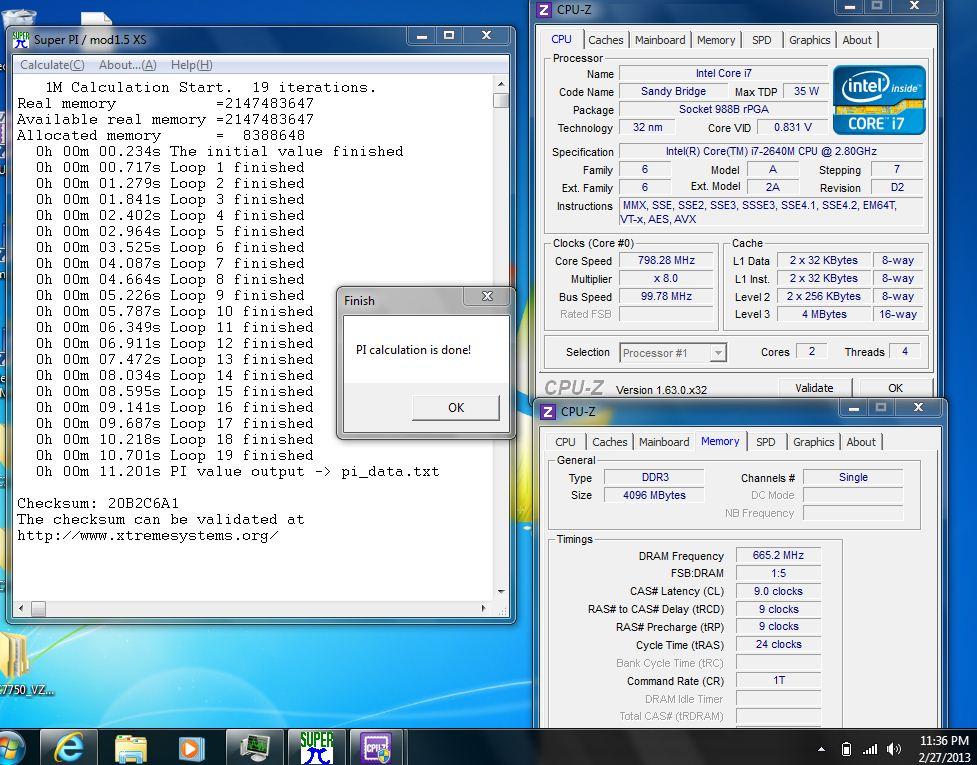Minimize the lower CPU-Z window
The height and width of the screenshot is (765, 977).
pyautogui.click(x=854, y=407)
